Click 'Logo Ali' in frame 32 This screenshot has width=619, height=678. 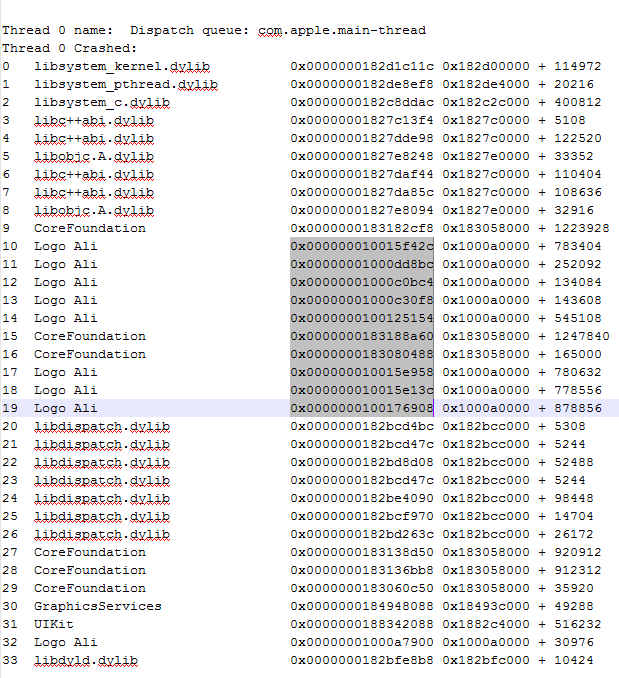(x=66, y=643)
